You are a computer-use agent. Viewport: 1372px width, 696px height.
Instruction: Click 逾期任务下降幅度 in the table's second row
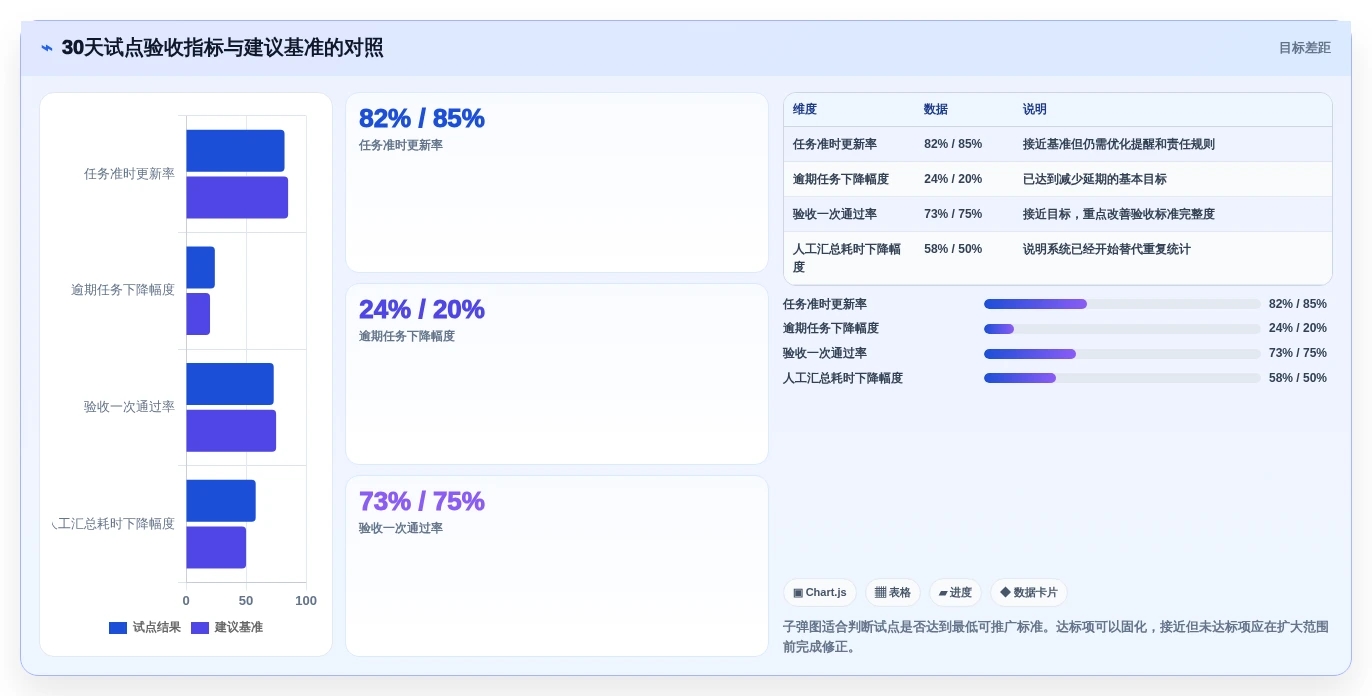[841, 179]
